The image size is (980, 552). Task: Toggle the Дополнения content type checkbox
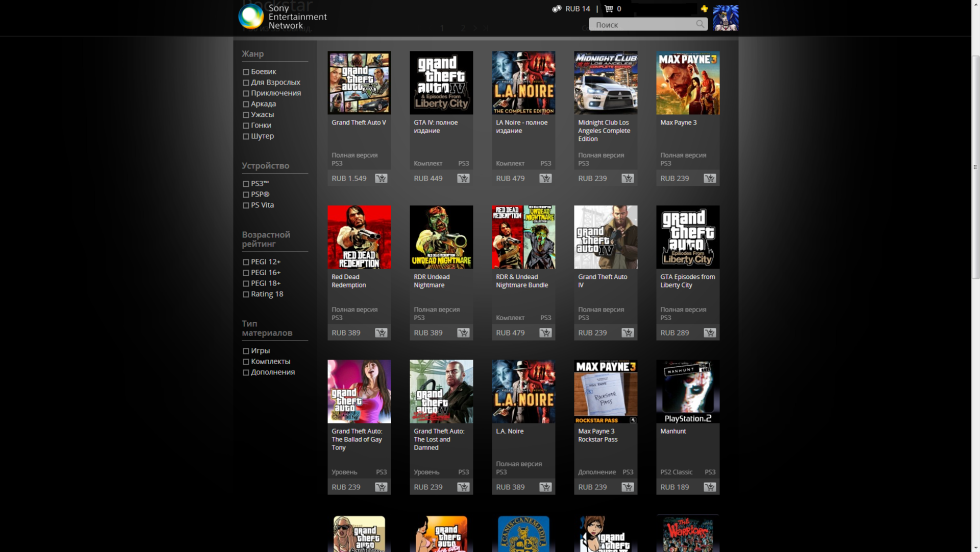[x=246, y=372]
